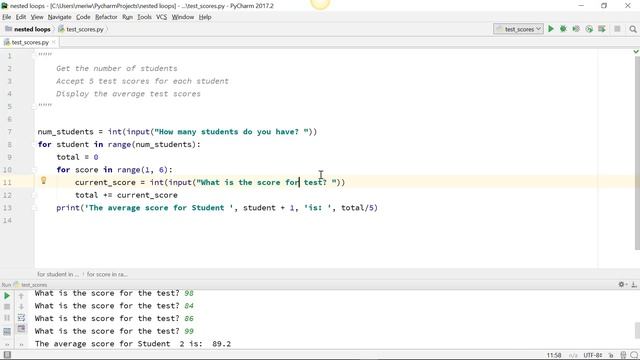Image resolution: width=640 pixels, height=360 pixels.
Task: Close the test_scores.py editor tab
Action: pos(54,42)
